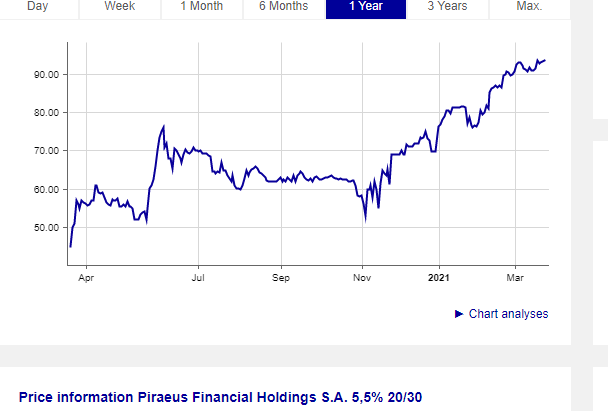The width and height of the screenshot is (608, 411).
Task: Select the Week time range tab
Action: pyautogui.click(x=120, y=7)
